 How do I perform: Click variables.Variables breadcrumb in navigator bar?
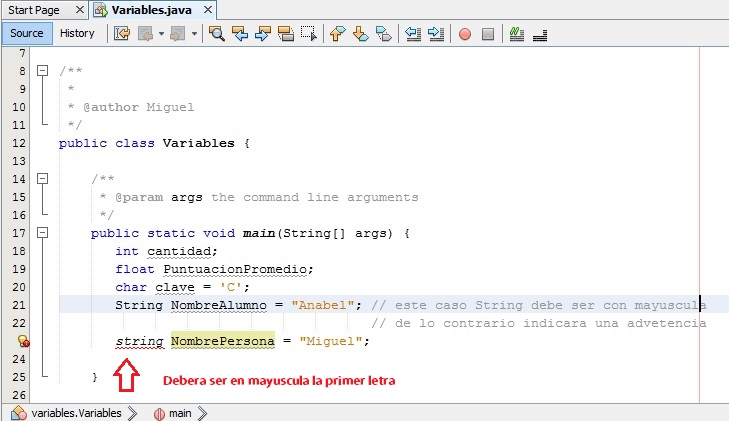[76, 412]
